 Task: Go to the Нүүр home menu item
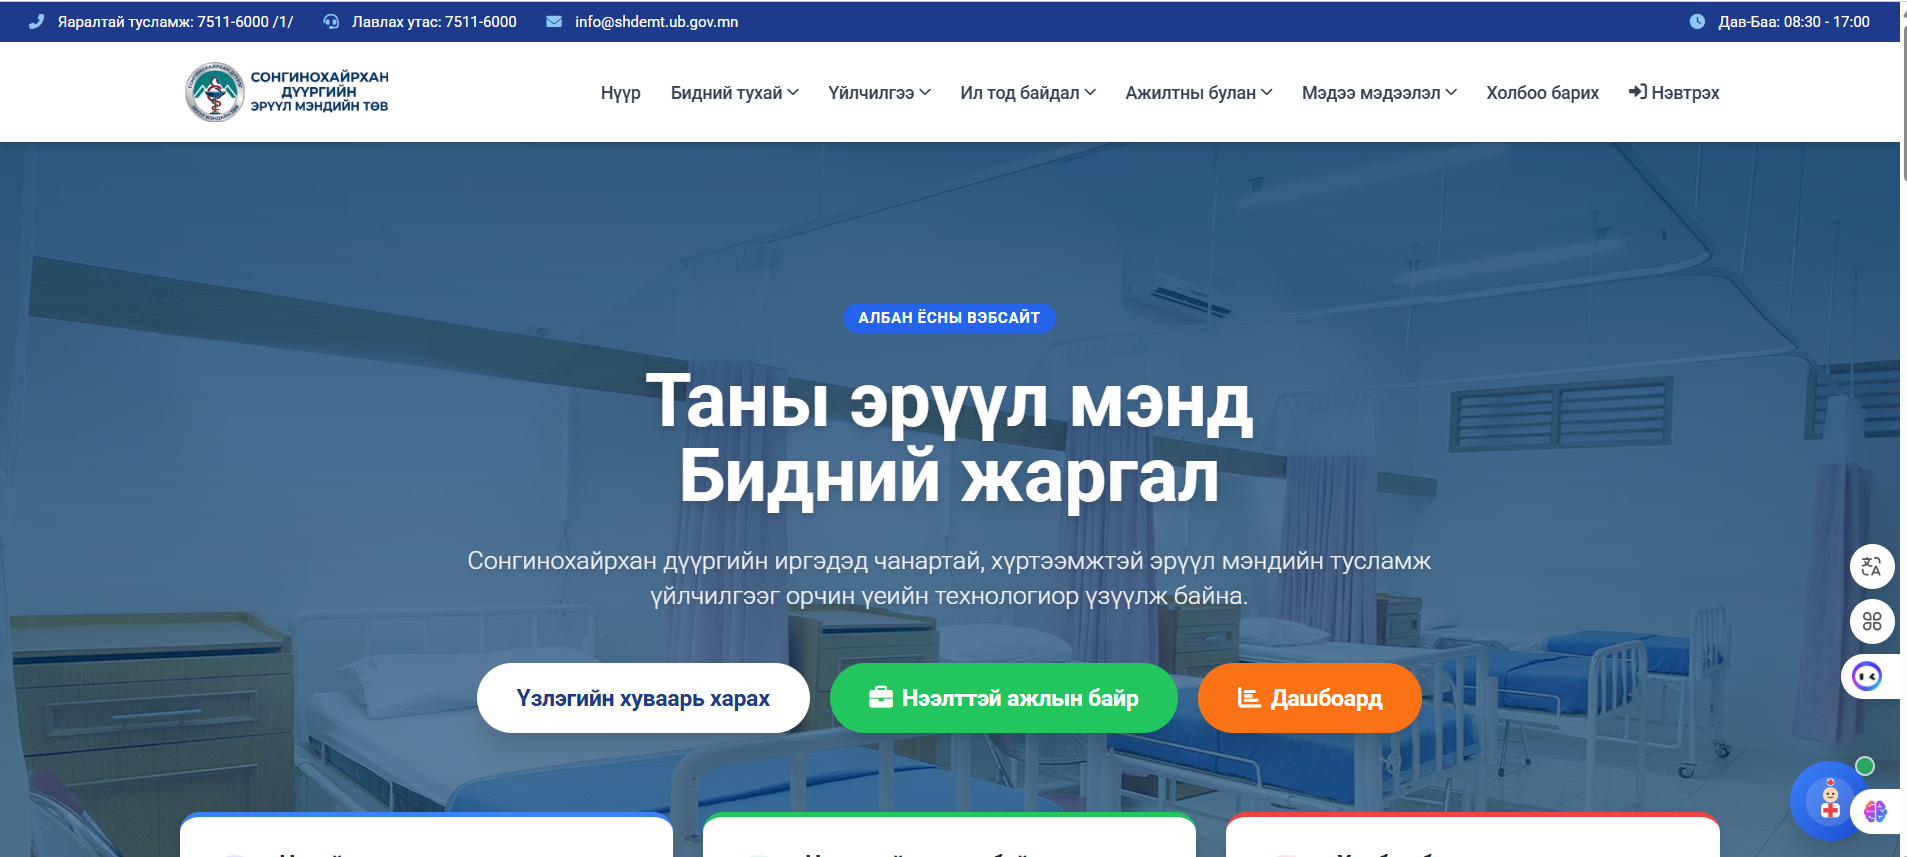(x=620, y=92)
